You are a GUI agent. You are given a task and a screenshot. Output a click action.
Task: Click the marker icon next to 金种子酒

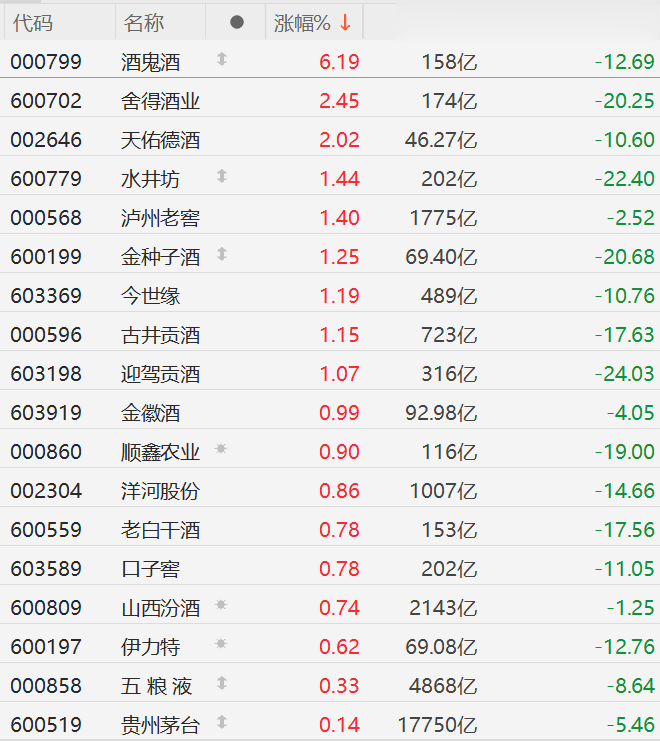pyautogui.click(x=222, y=254)
